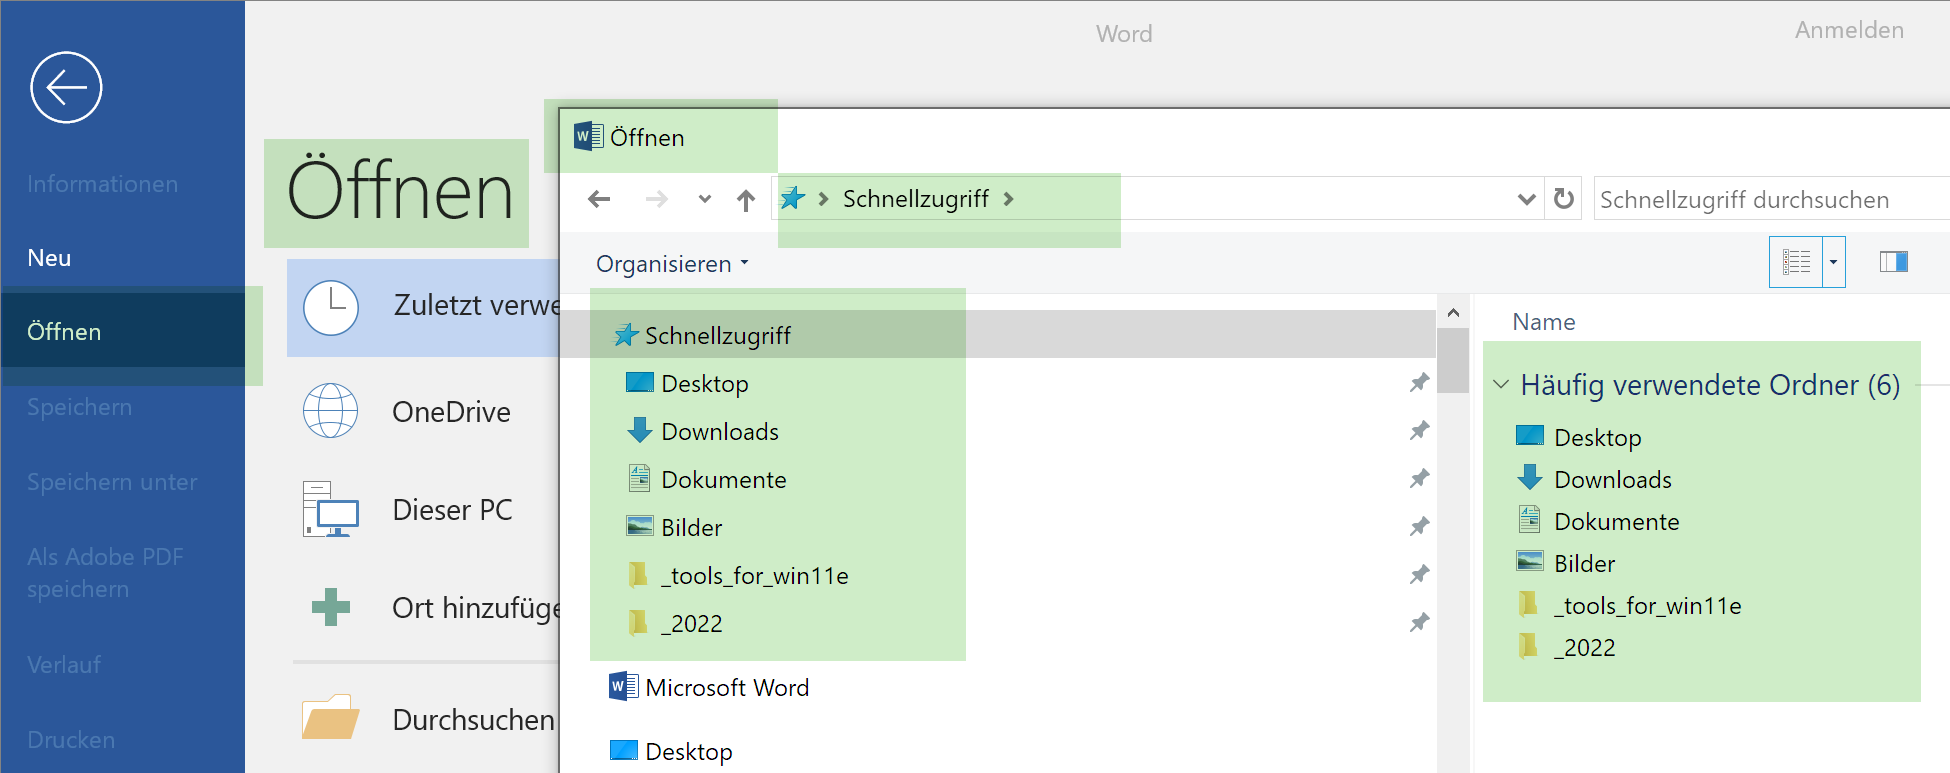The image size is (1950, 773).
Task: Click the pin icon beside Downloads
Action: [1419, 431]
